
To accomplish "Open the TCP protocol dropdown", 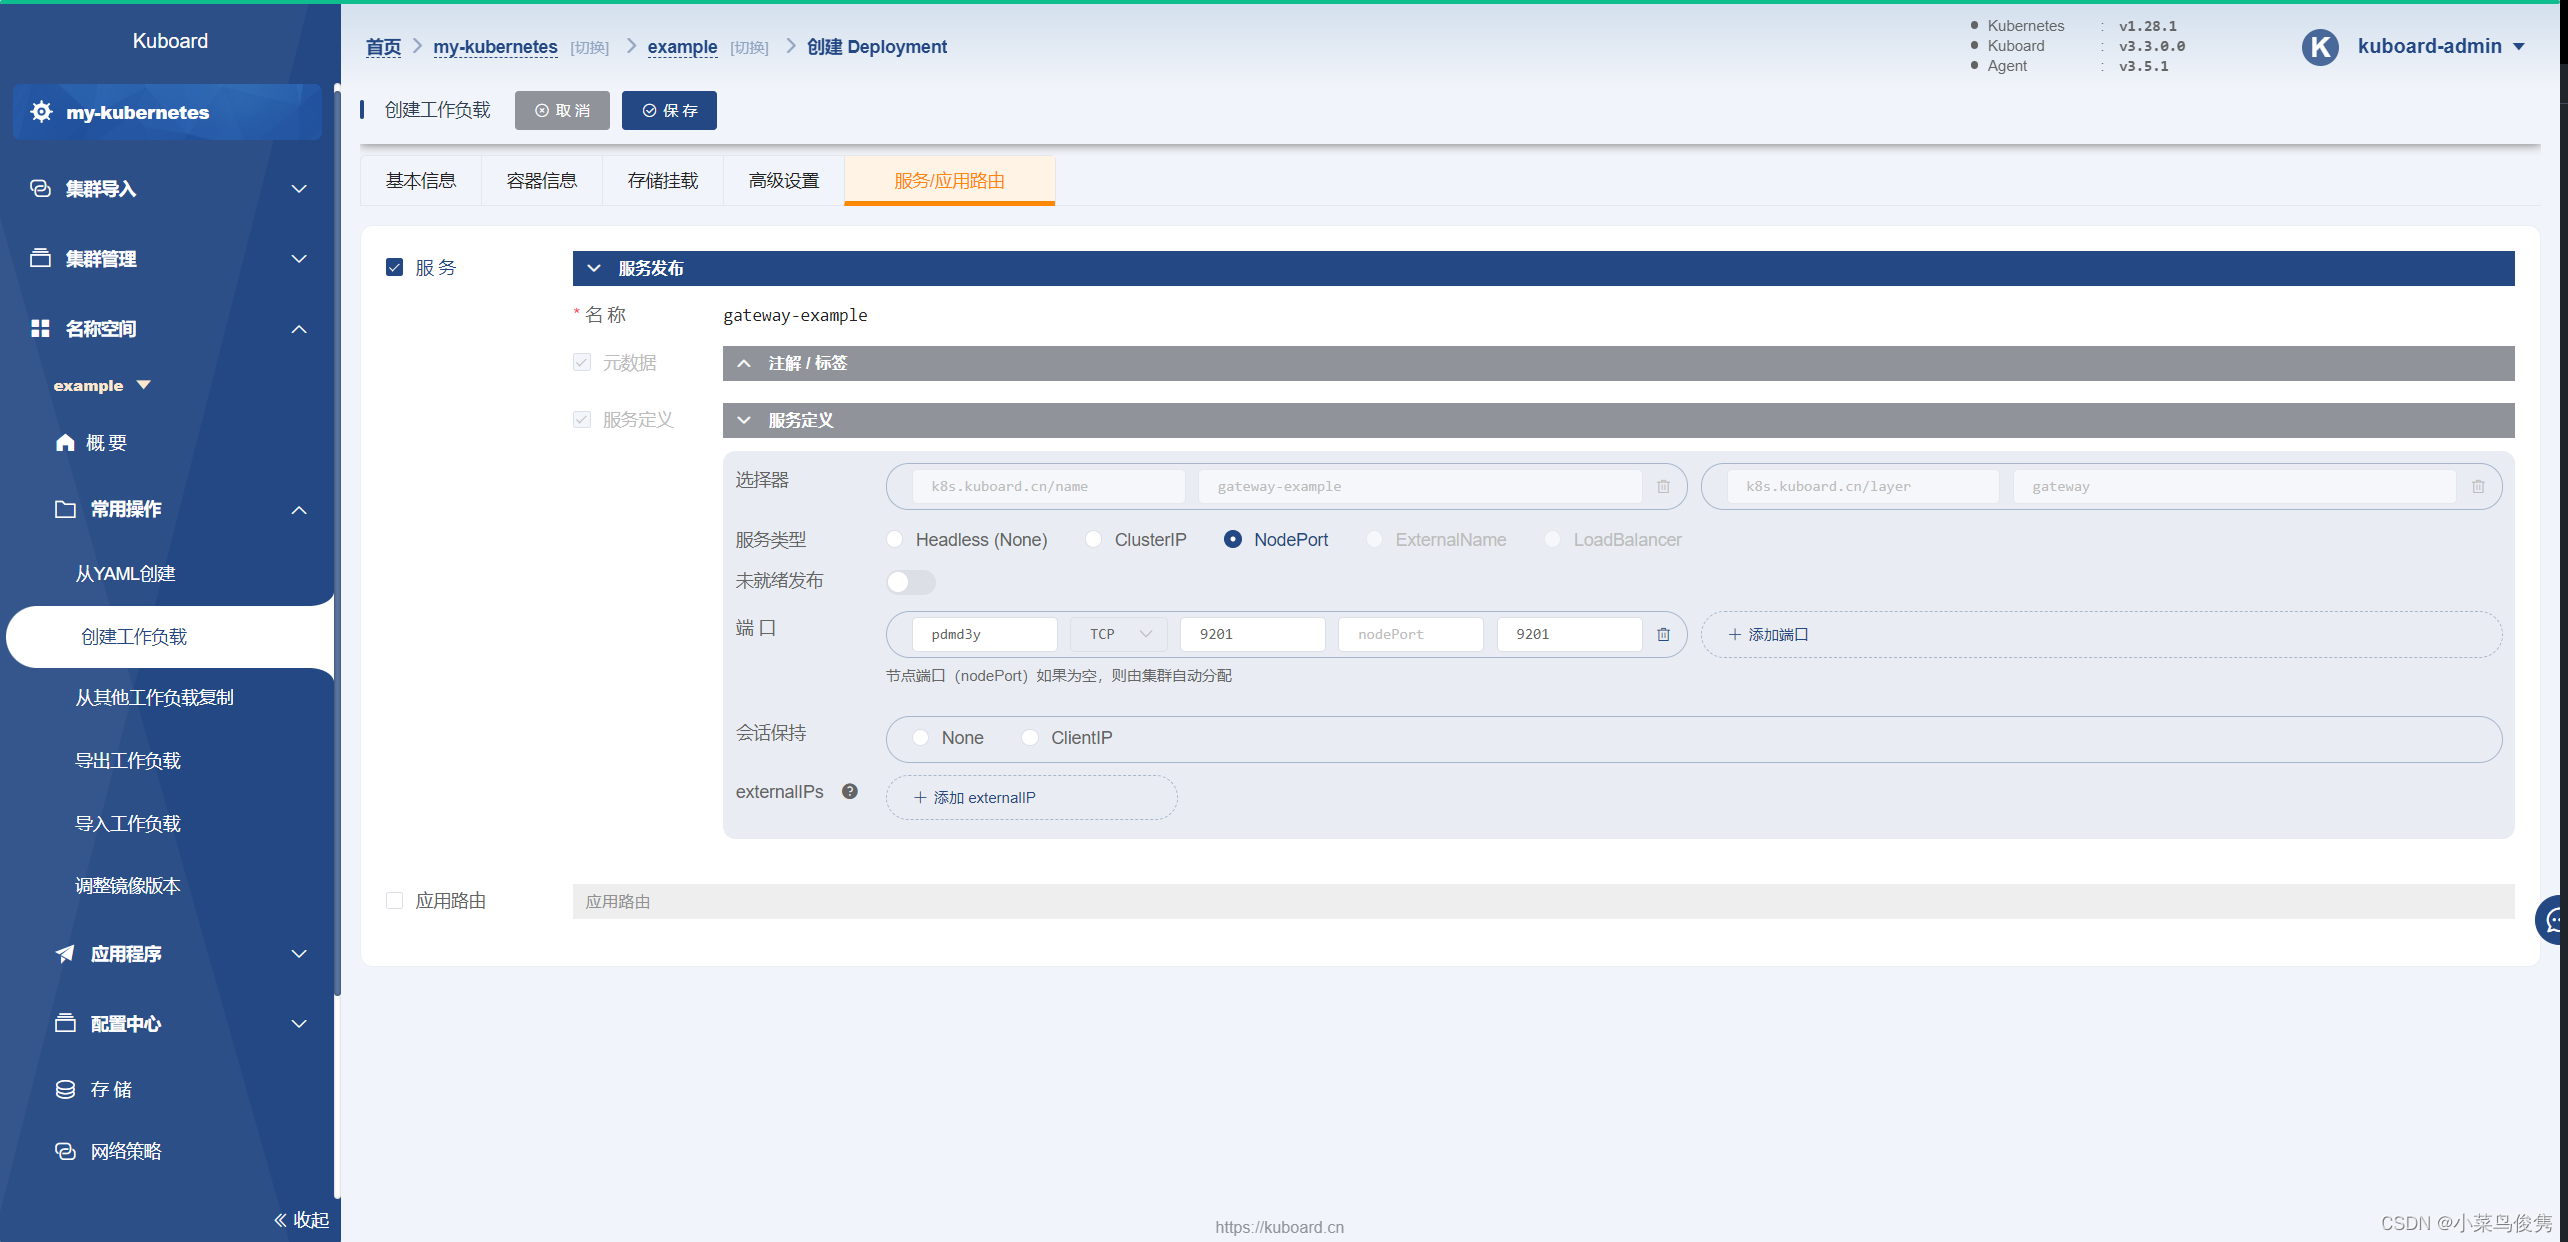I will click(1120, 634).
